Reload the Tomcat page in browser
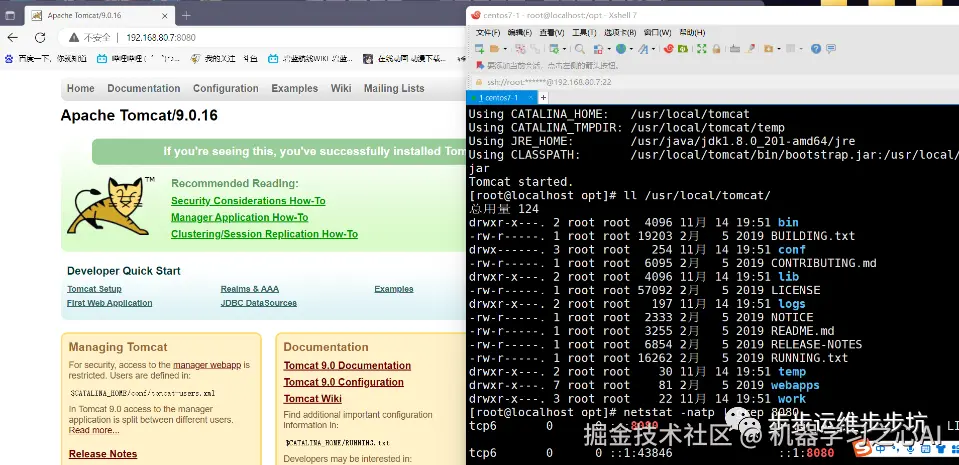 click(x=40, y=37)
